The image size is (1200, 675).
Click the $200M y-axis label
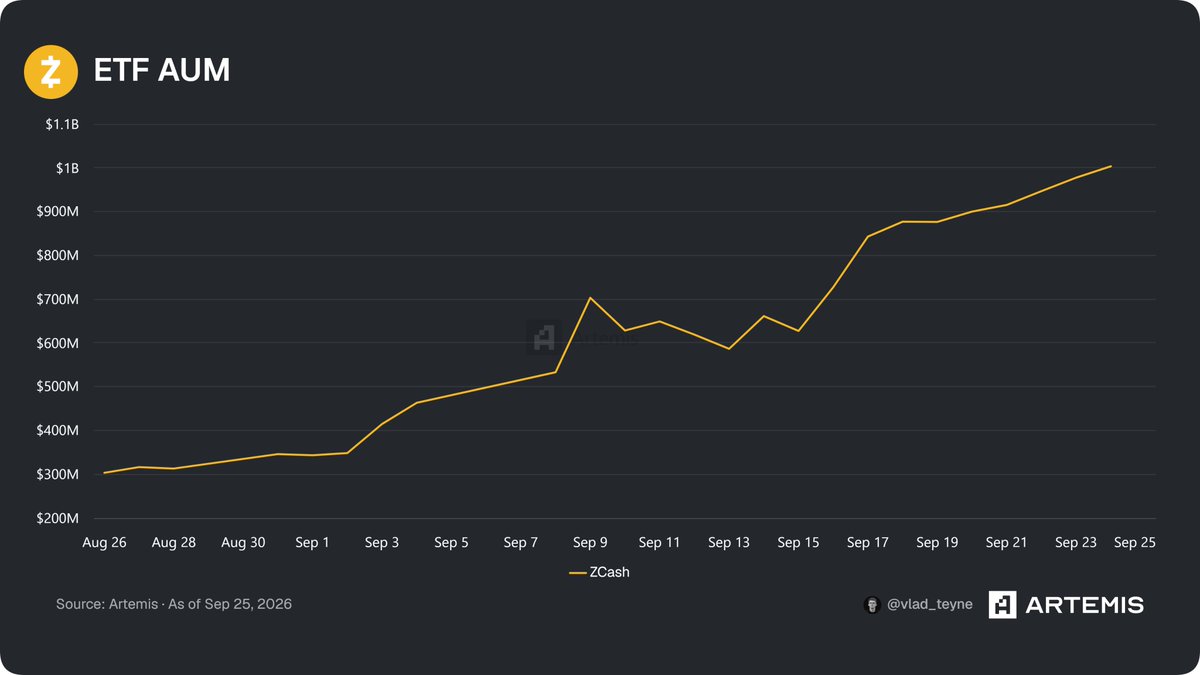pos(58,519)
